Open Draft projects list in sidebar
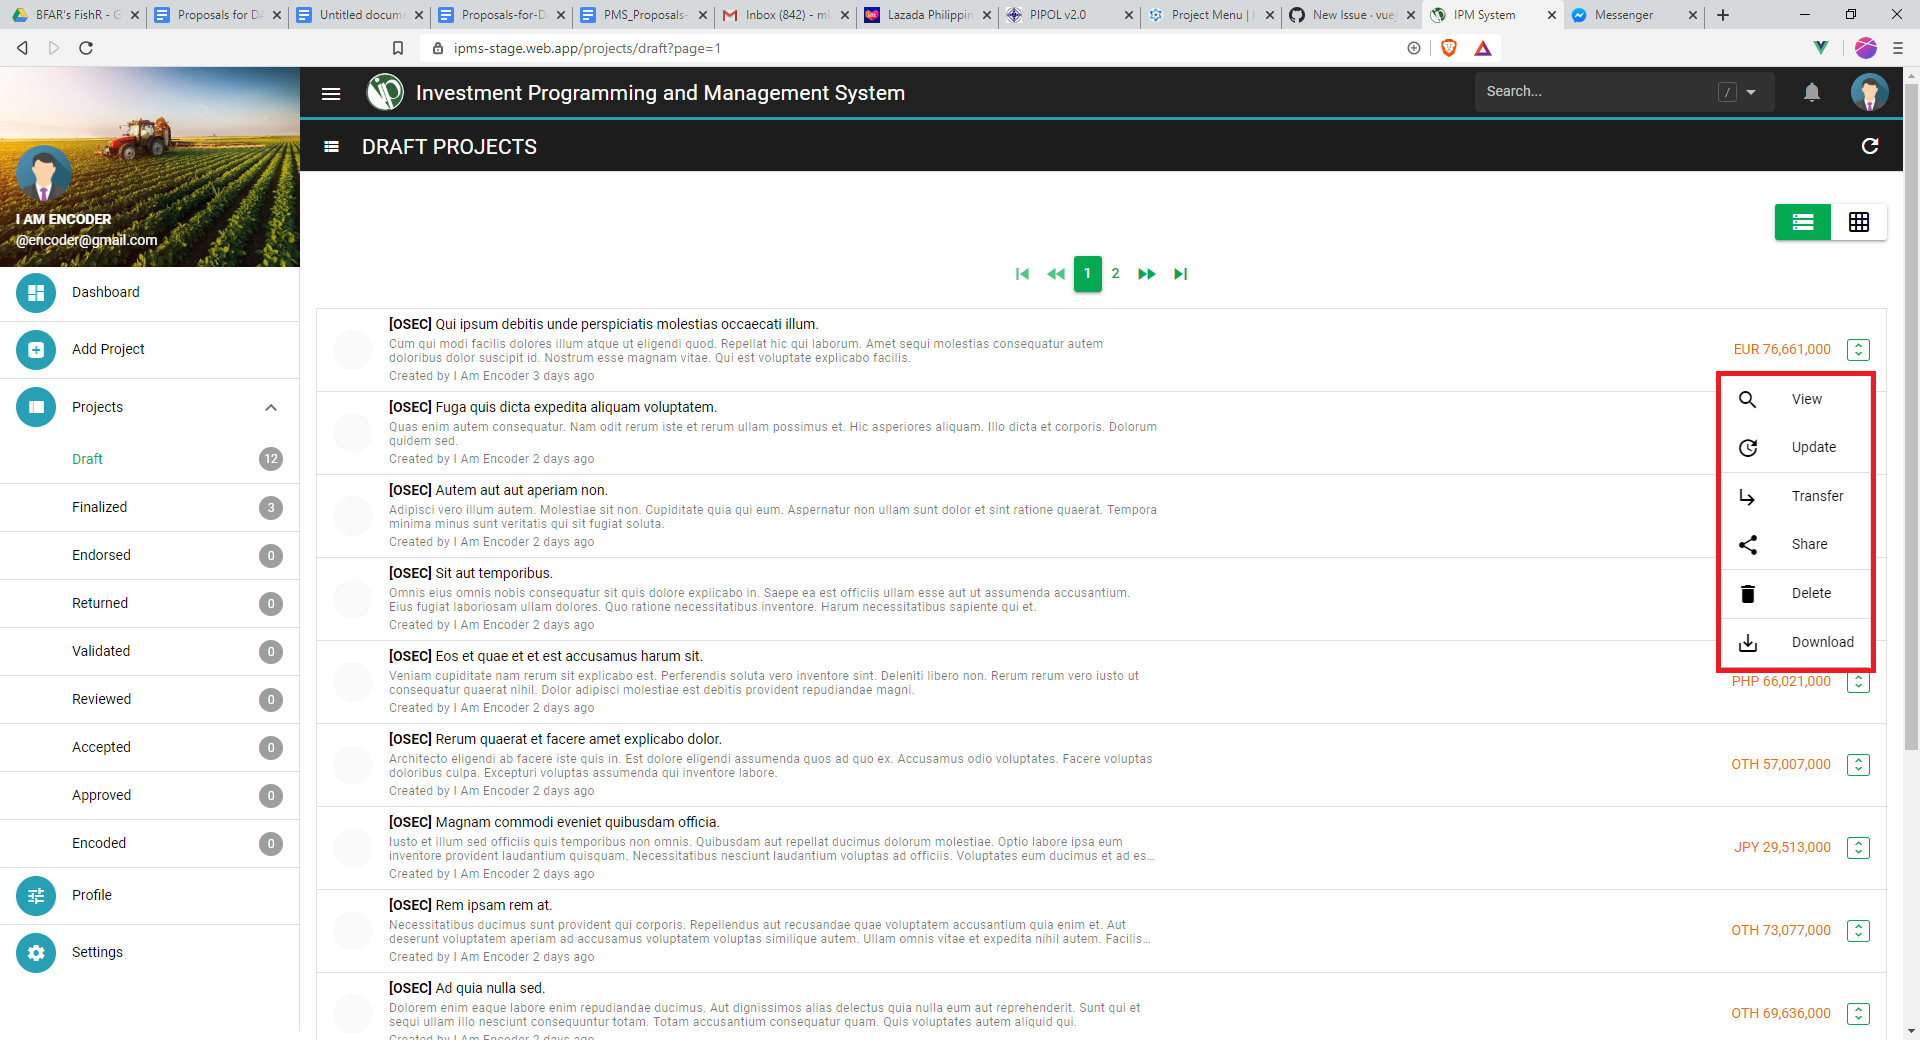Image resolution: width=1920 pixels, height=1040 pixels. click(x=150, y=459)
